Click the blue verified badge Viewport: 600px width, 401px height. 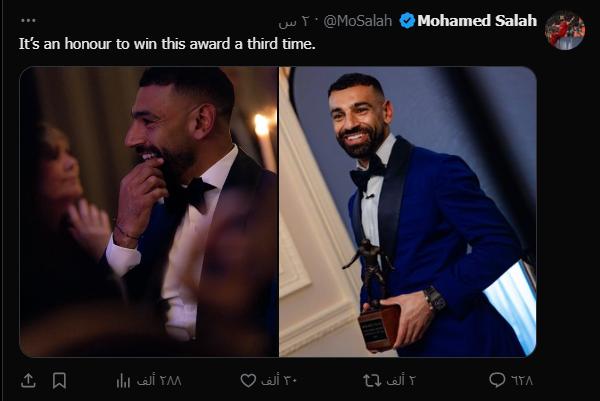tap(407, 21)
